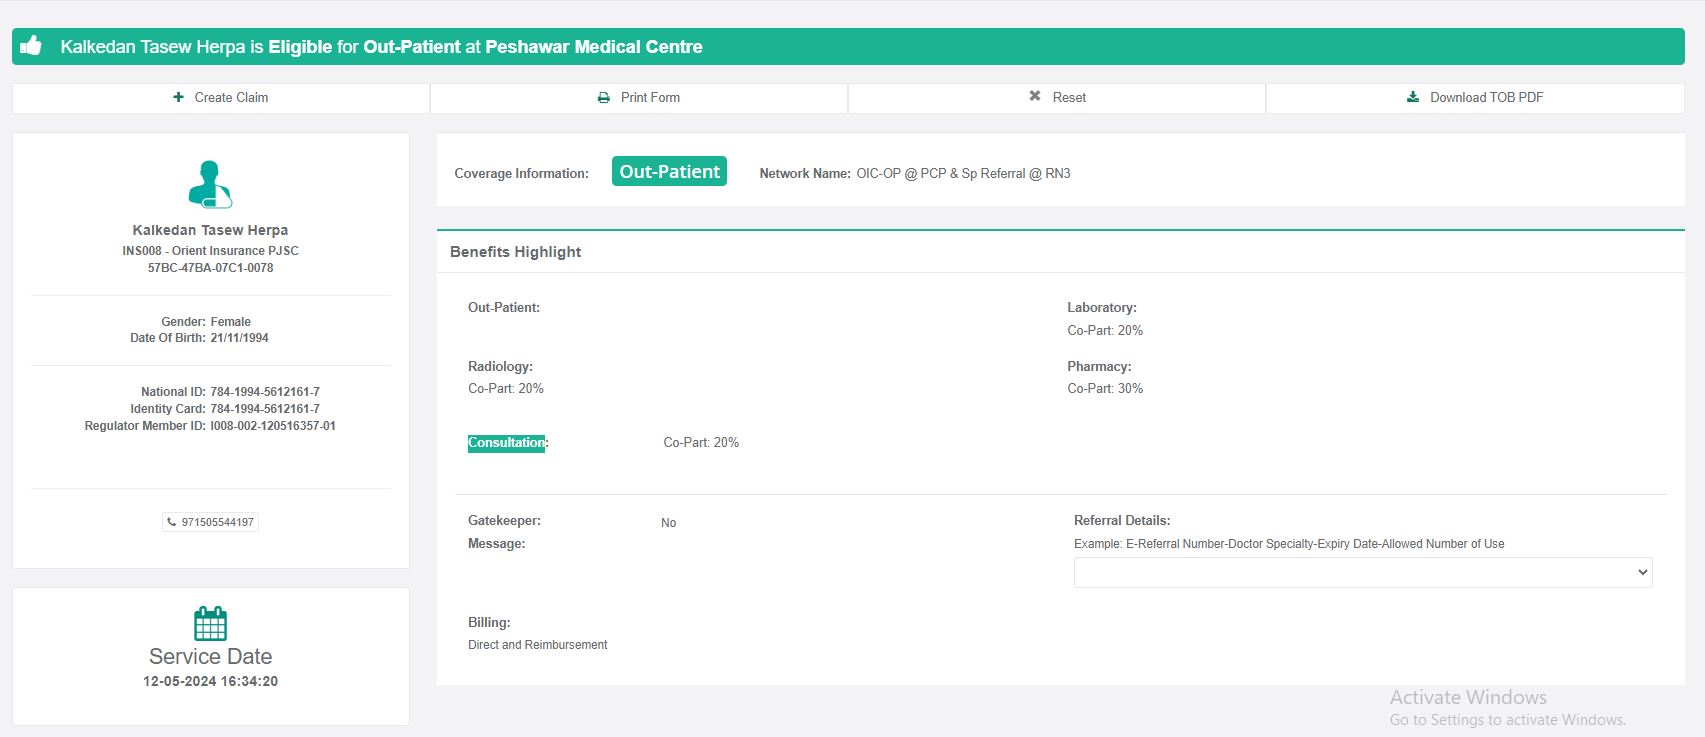Click the highlighted Consultation label
This screenshot has height=737, width=1705.
coord(506,443)
